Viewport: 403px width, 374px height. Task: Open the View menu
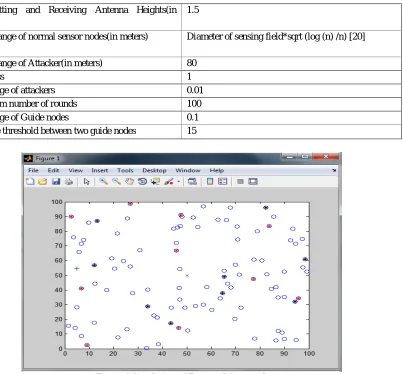point(76,170)
